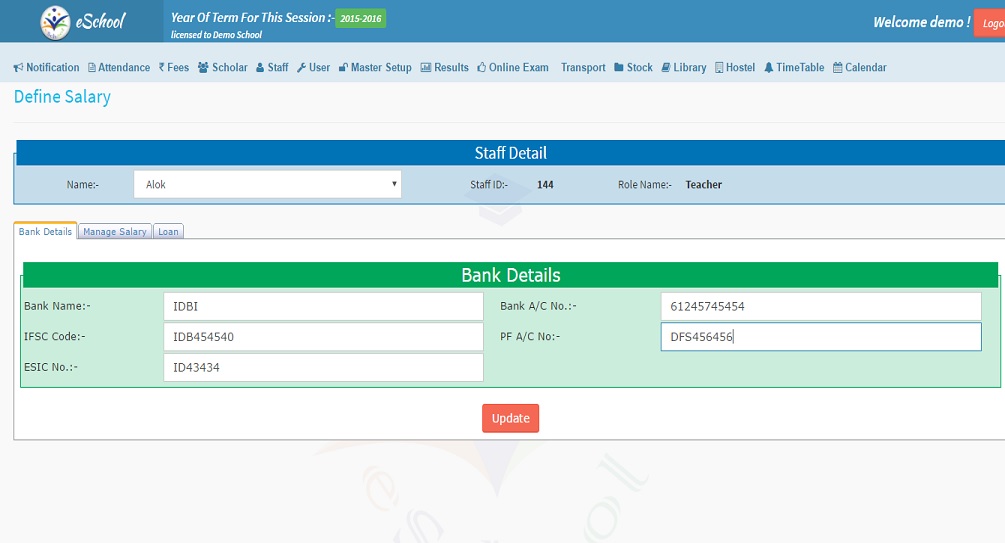Open Calendar via the calendar icon
The width and height of the screenshot is (1005, 543).
(x=838, y=68)
